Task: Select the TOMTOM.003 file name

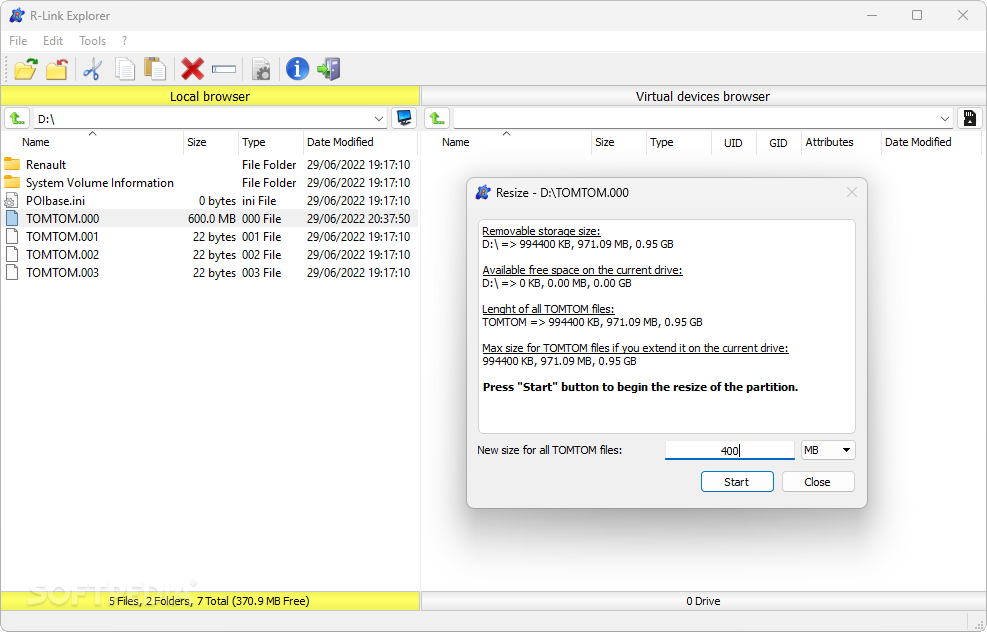Action: click(x=62, y=273)
